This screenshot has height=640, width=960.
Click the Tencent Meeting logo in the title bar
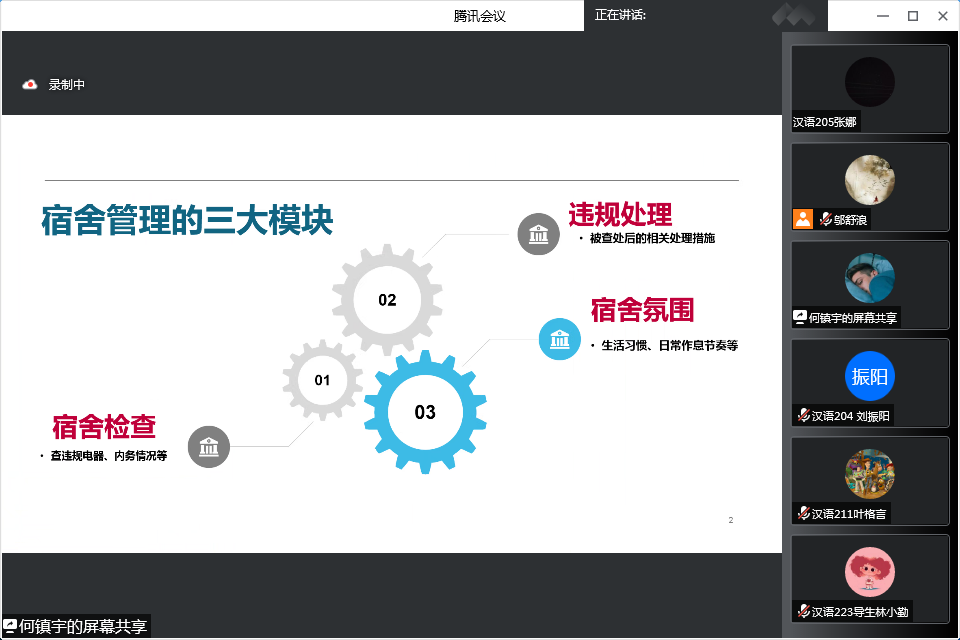[799, 15]
